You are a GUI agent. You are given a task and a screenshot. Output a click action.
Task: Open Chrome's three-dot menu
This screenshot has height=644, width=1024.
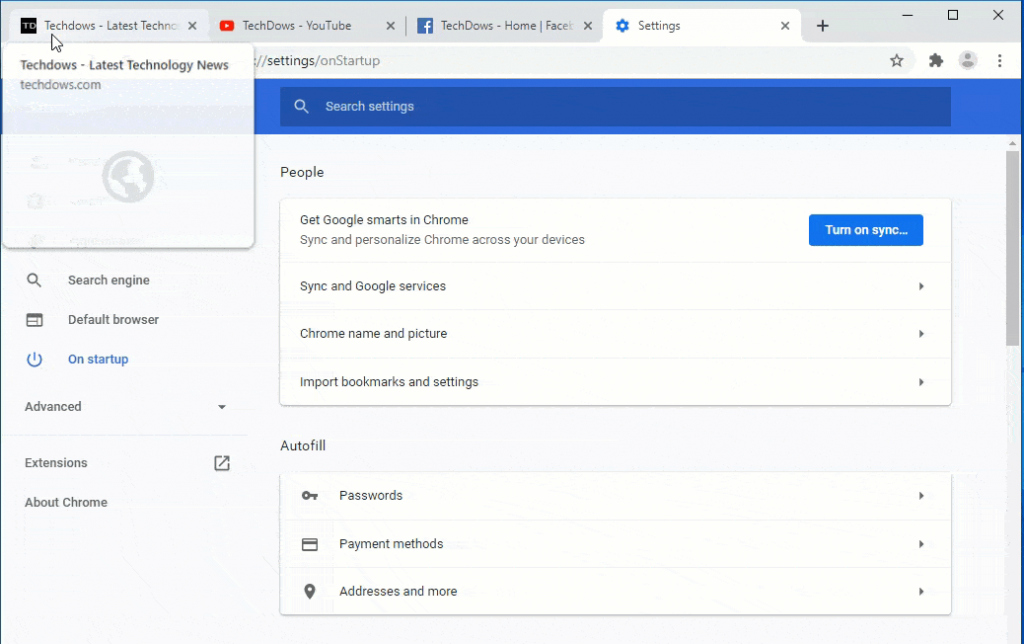click(999, 61)
